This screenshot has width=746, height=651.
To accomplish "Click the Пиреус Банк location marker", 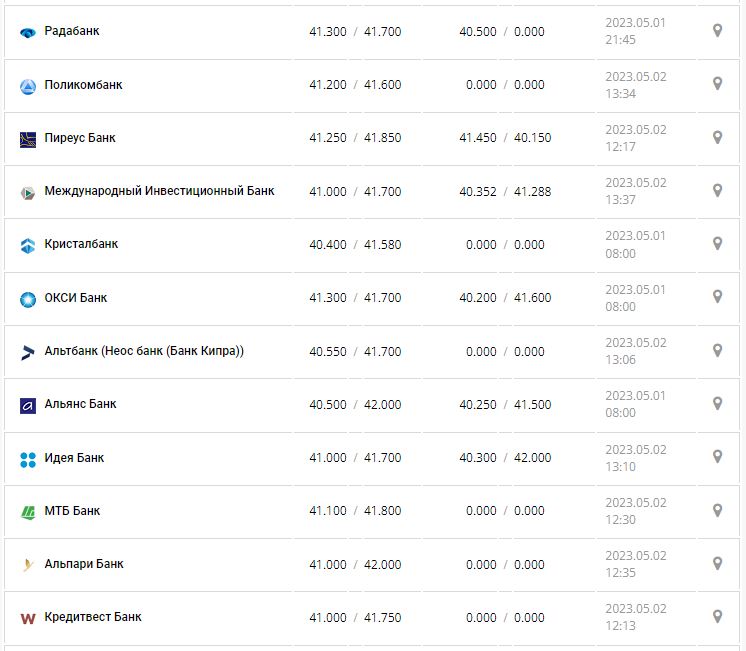I will (717, 138).
